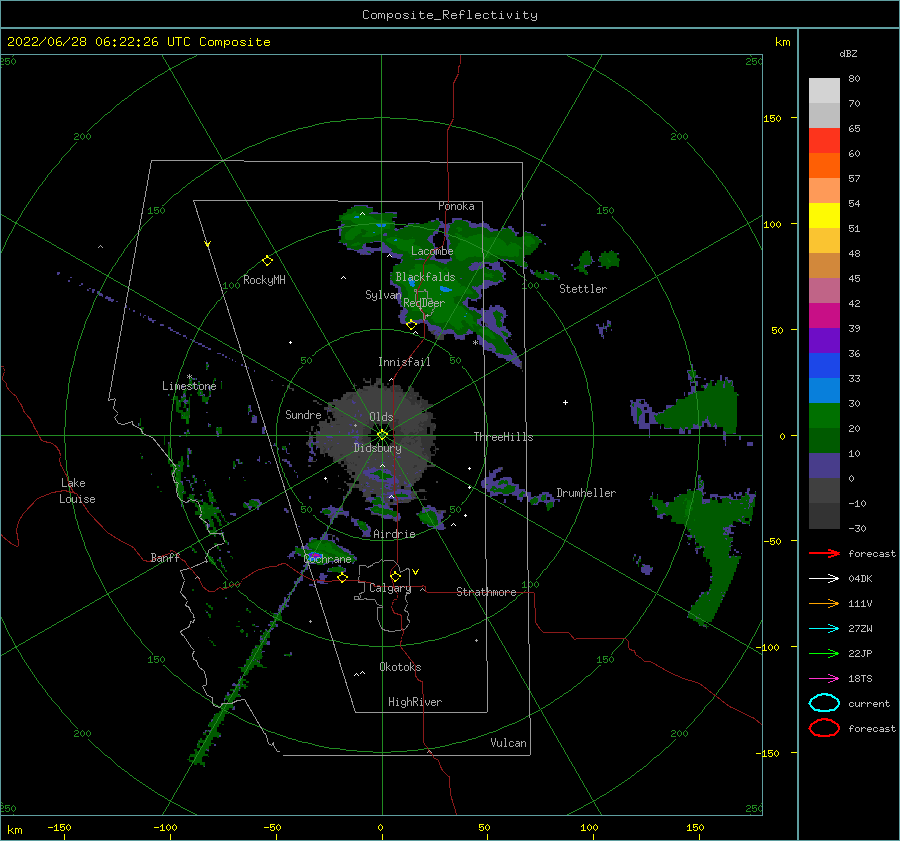Pick the indigo 0-10 dBZ color swatch
The width and height of the screenshot is (900, 841).
point(824,466)
